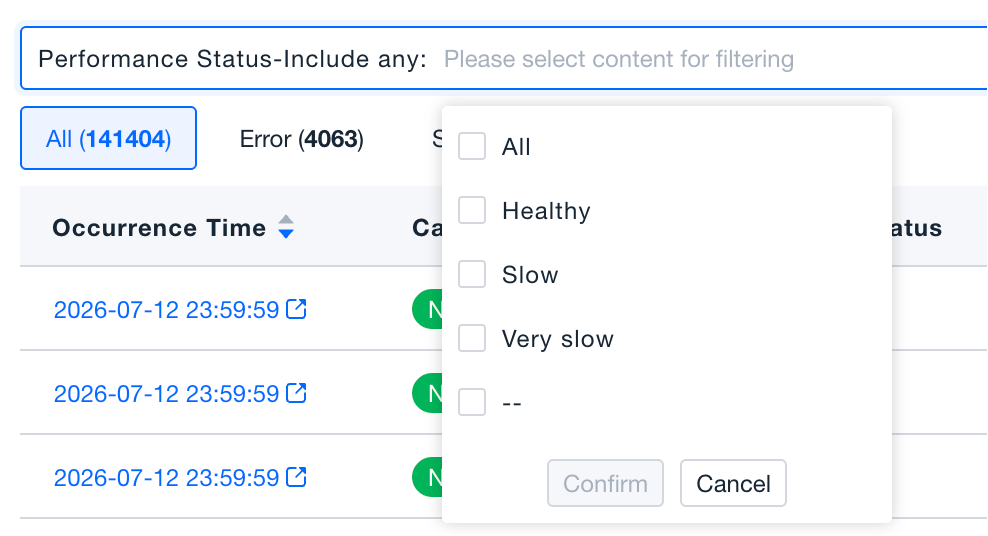Open first row 2026-07-12 23:59:59 timestamp link
Viewport: 988px width, 536px height.
click(x=166, y=309)
